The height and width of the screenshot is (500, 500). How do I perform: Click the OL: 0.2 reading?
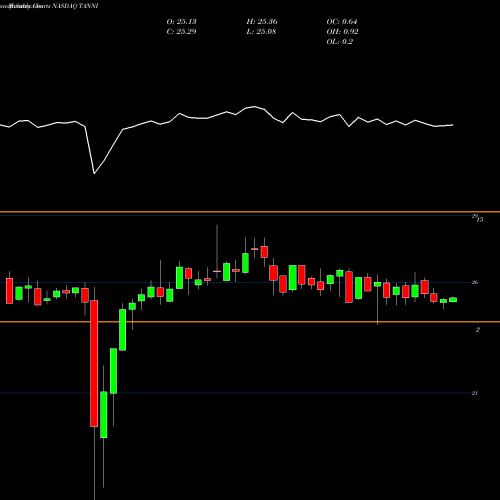[339, 42]
